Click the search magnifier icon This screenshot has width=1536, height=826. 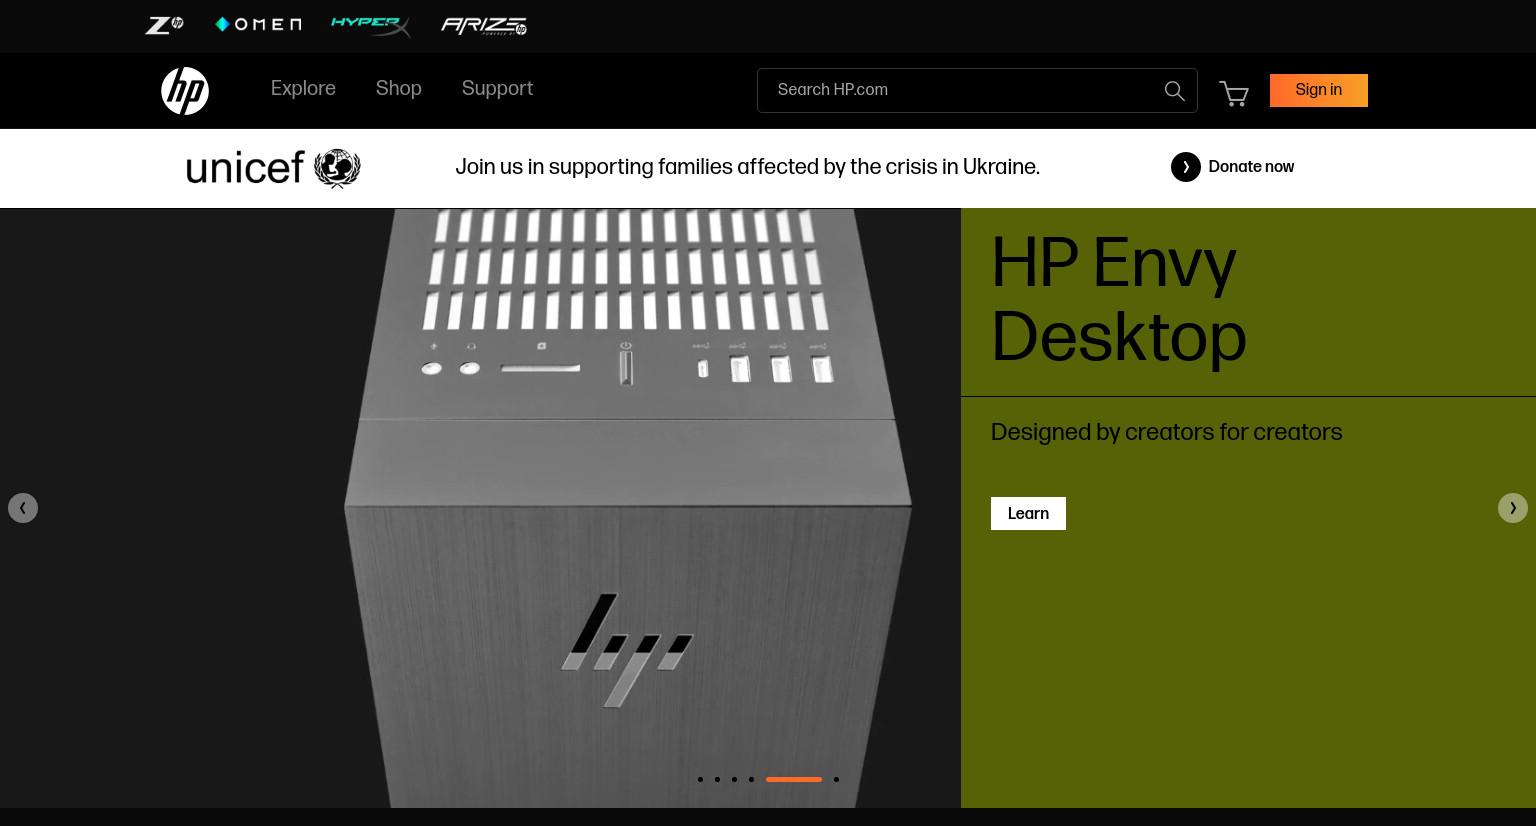click(1175, 91)
